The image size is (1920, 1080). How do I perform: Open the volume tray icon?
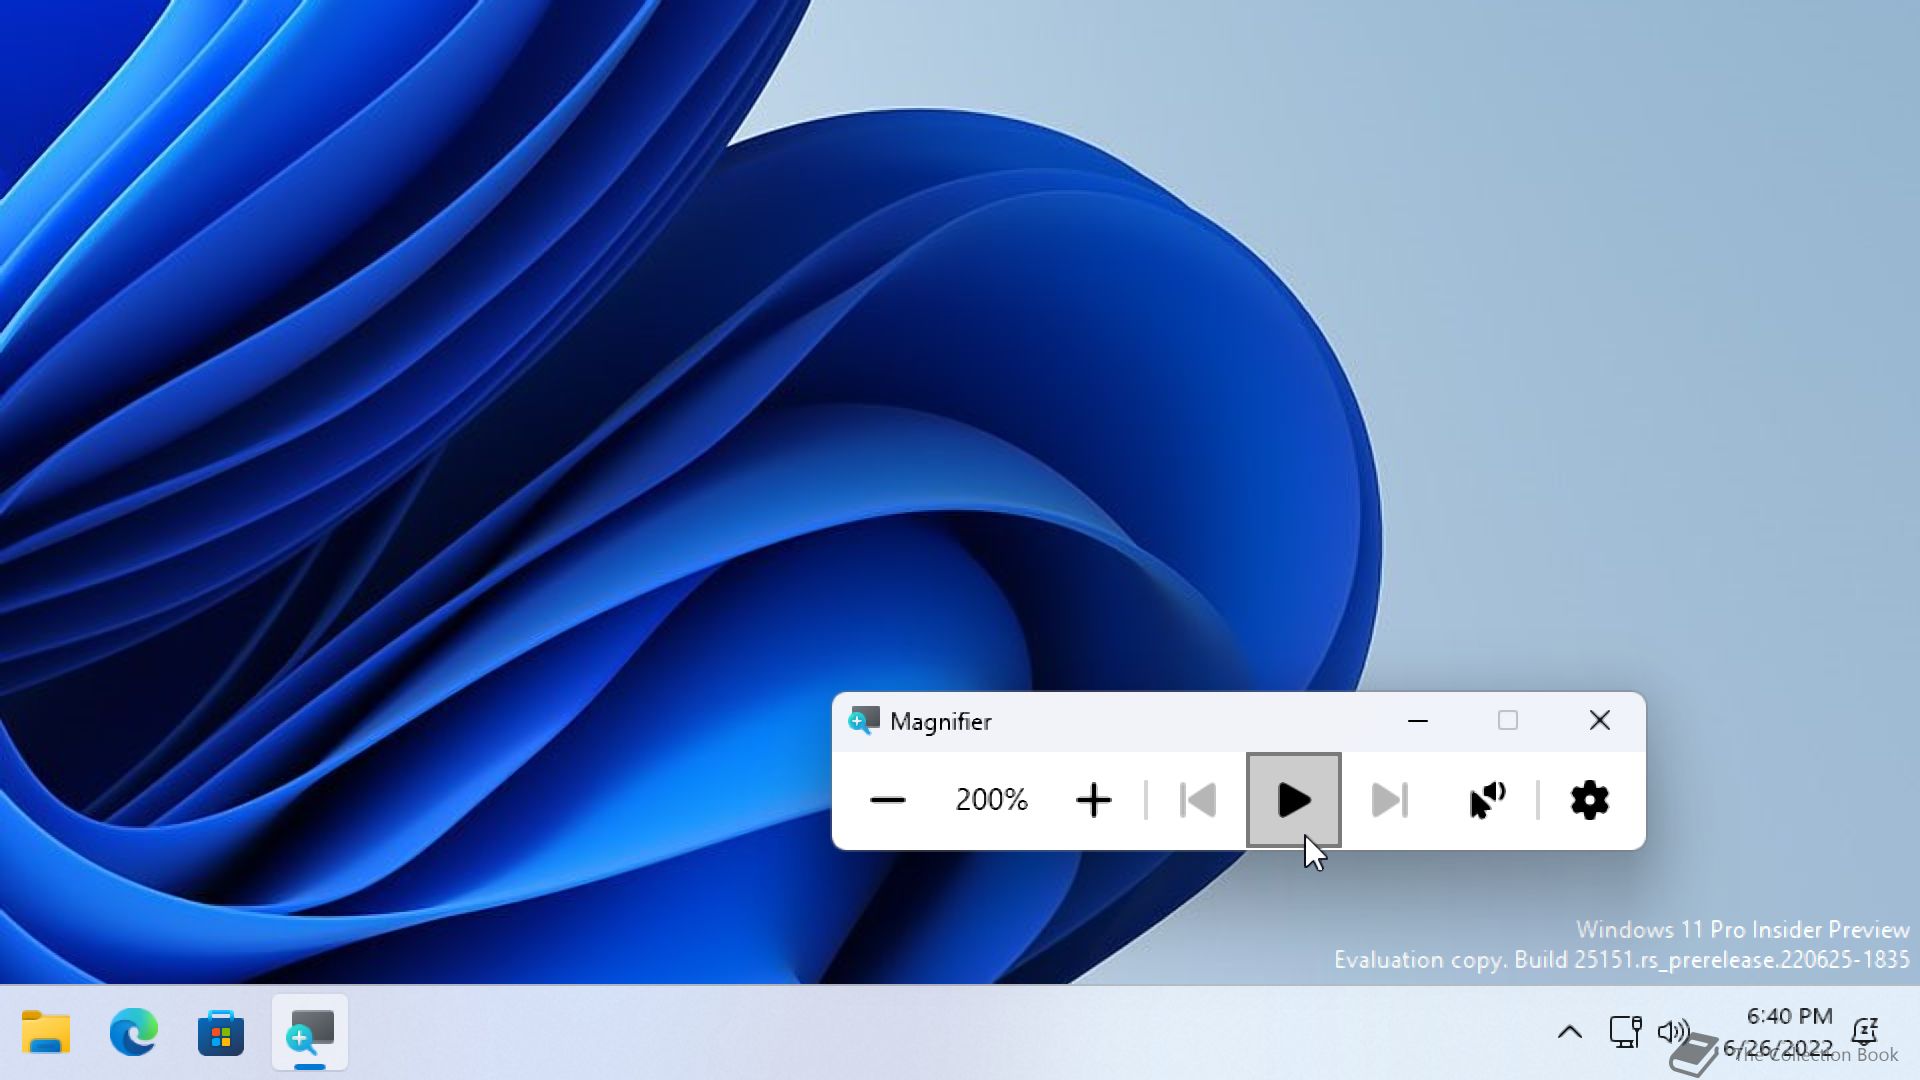(1673, 1032)
